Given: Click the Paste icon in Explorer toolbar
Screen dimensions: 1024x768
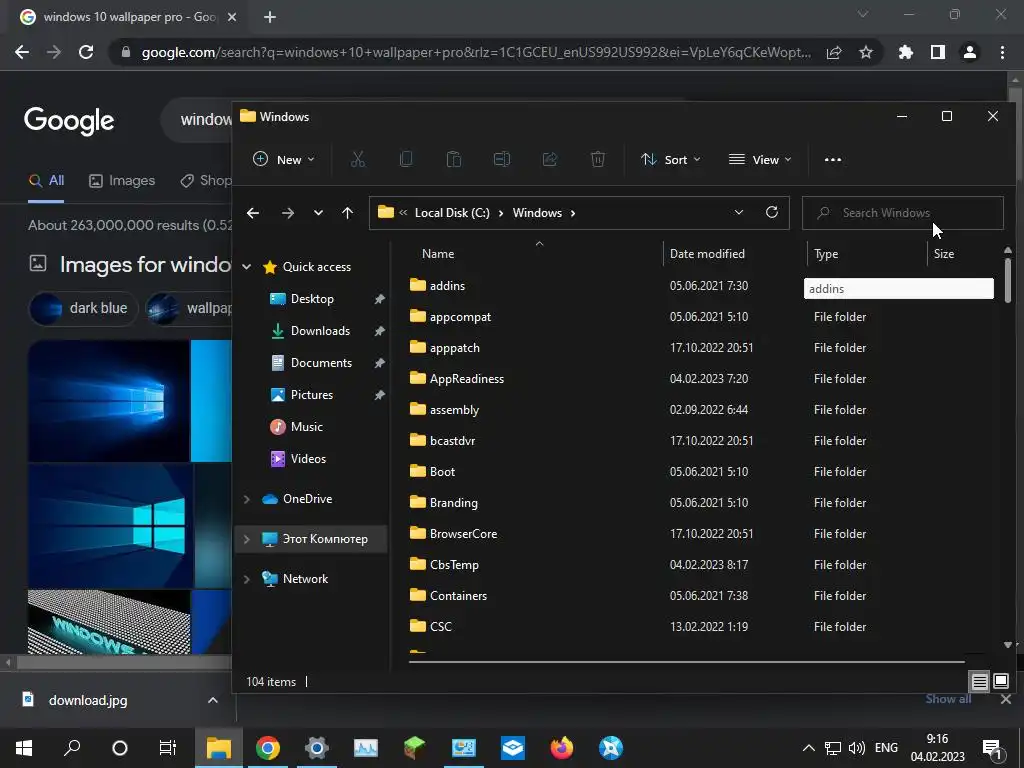Looking at the screenshot, I should coord(454,159).
